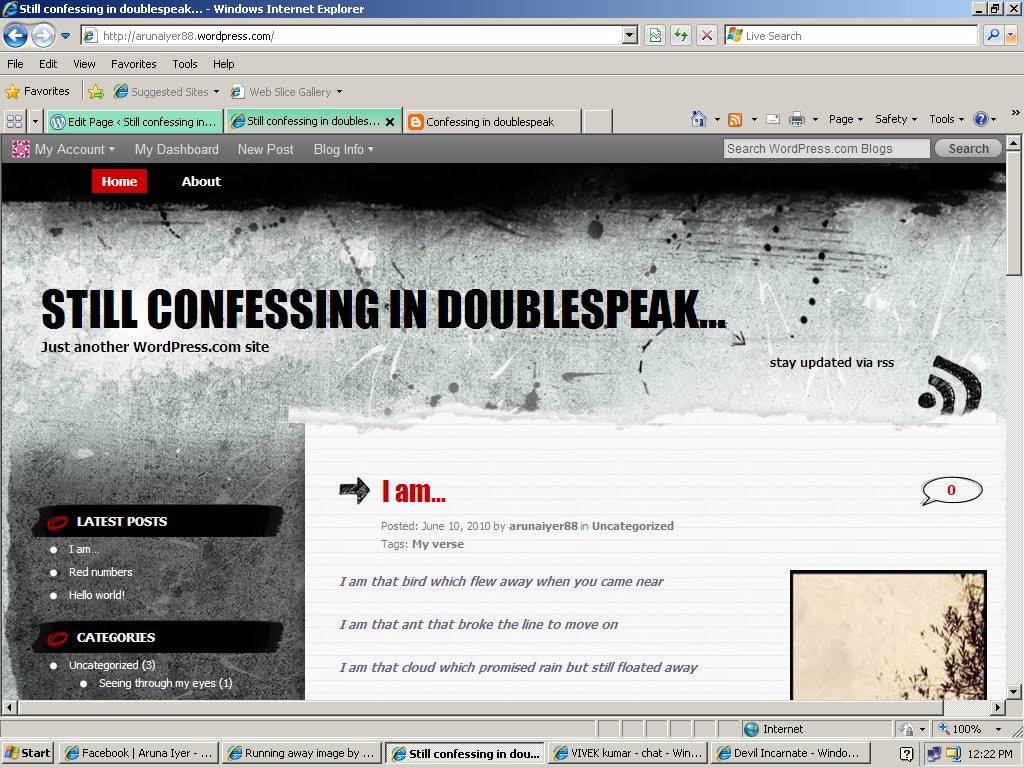Viewport: 1024px width, 768px height.
Task: Open the Suggested Sites dropdown
Action: [167, 91]
